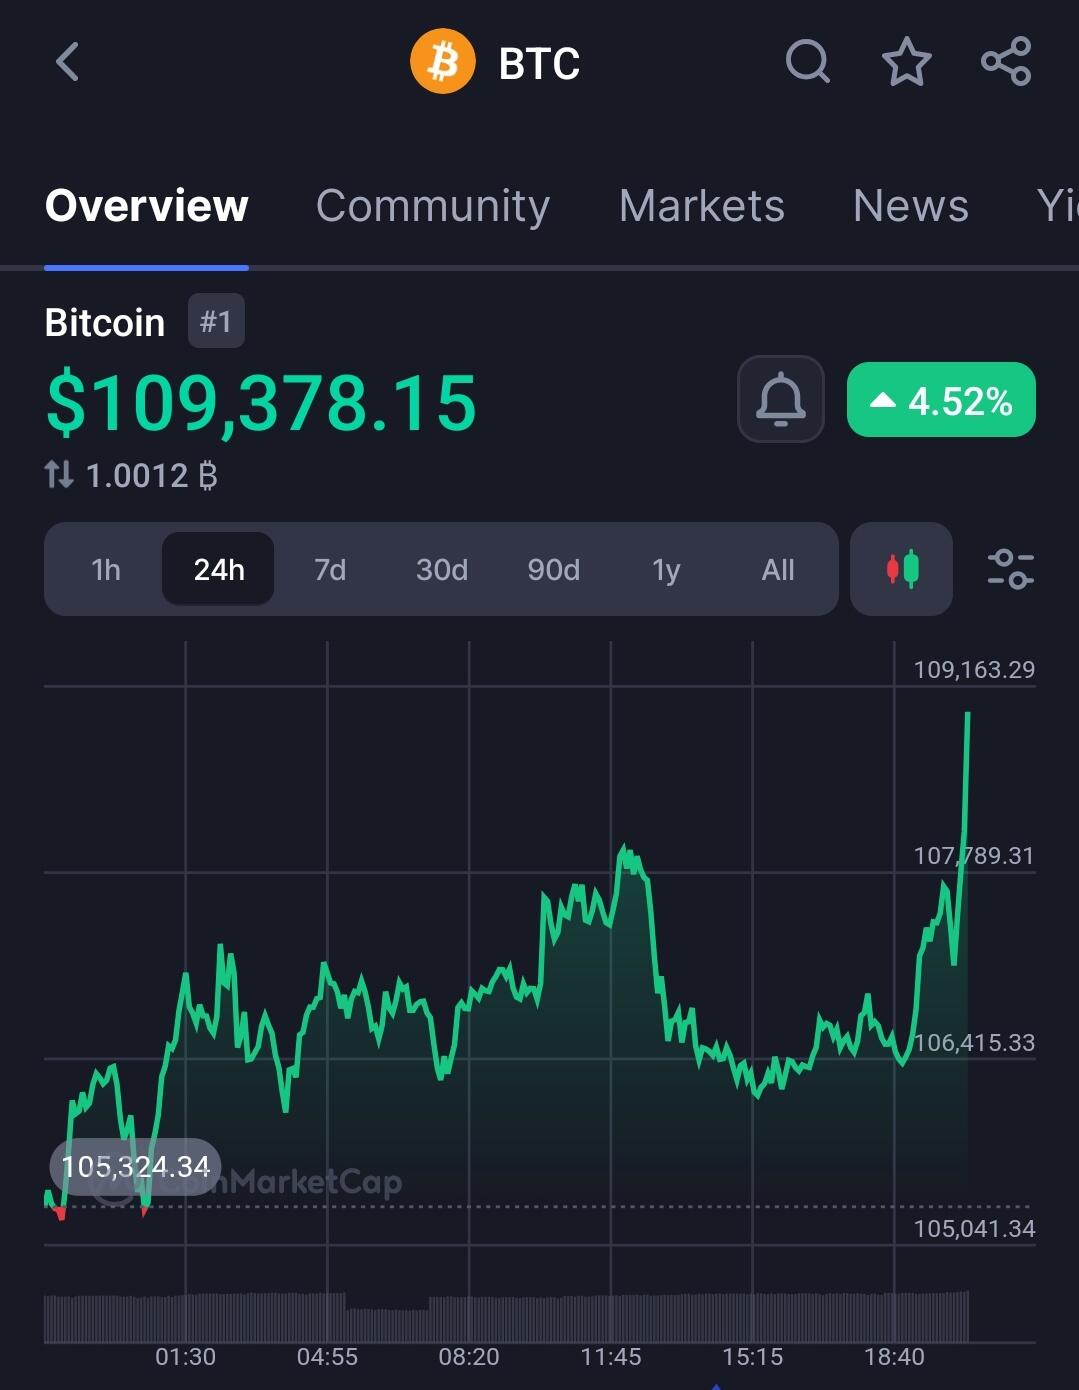Tap the orange Bitcoin logo icon

point(442,62)
